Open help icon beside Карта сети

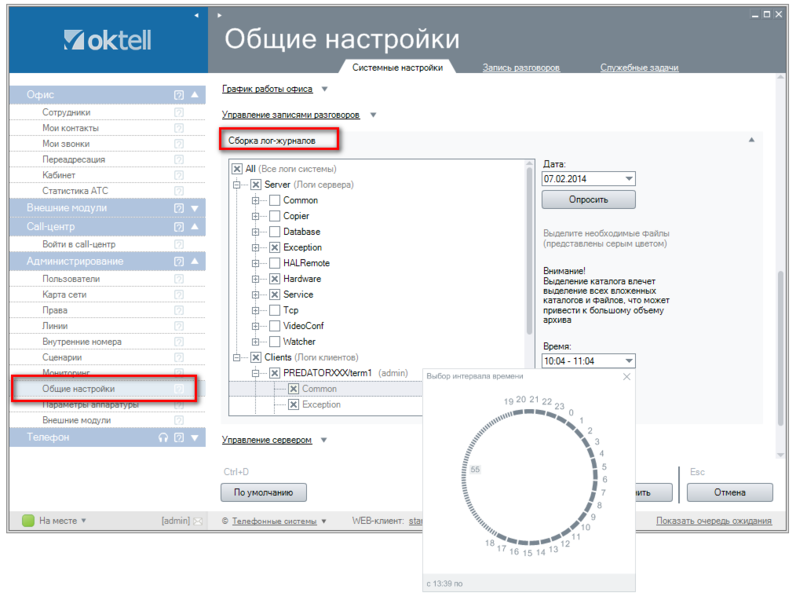[179, 294]
